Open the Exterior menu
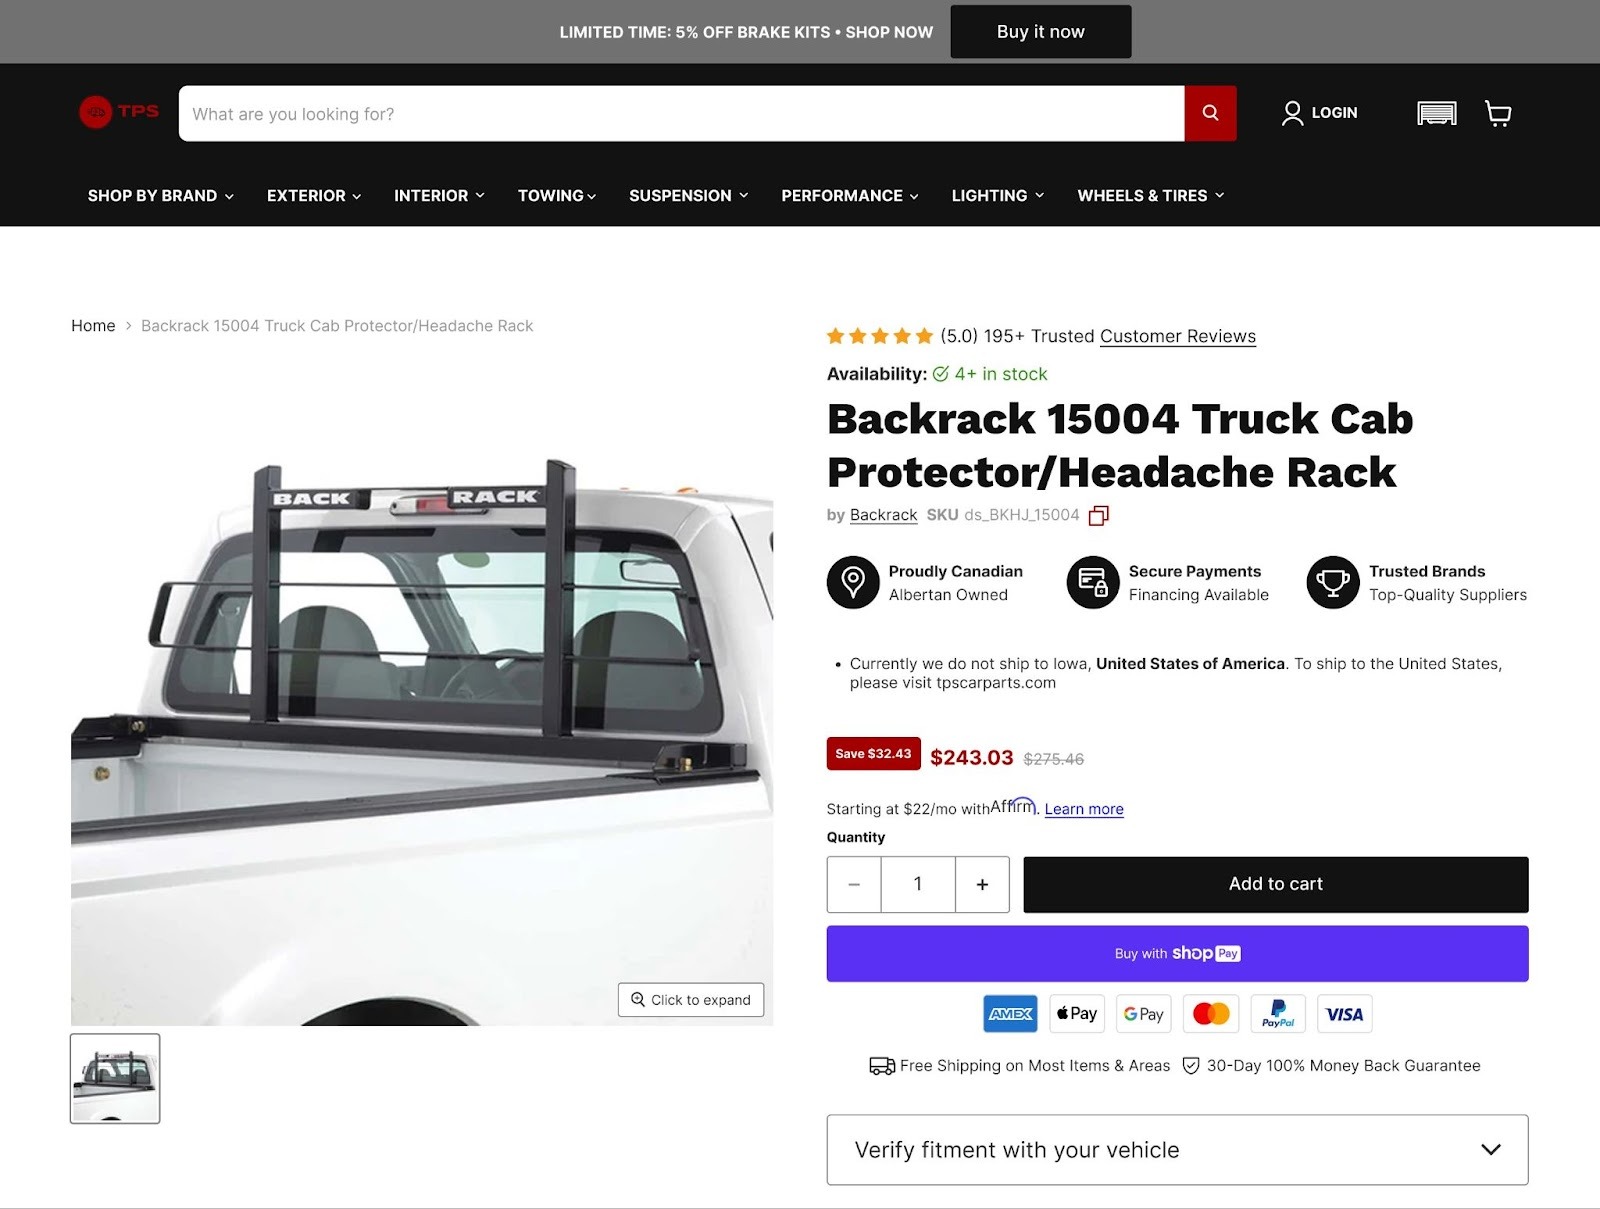The height and width of the screenshot is (1209, 1600). [x=314, y=196]
